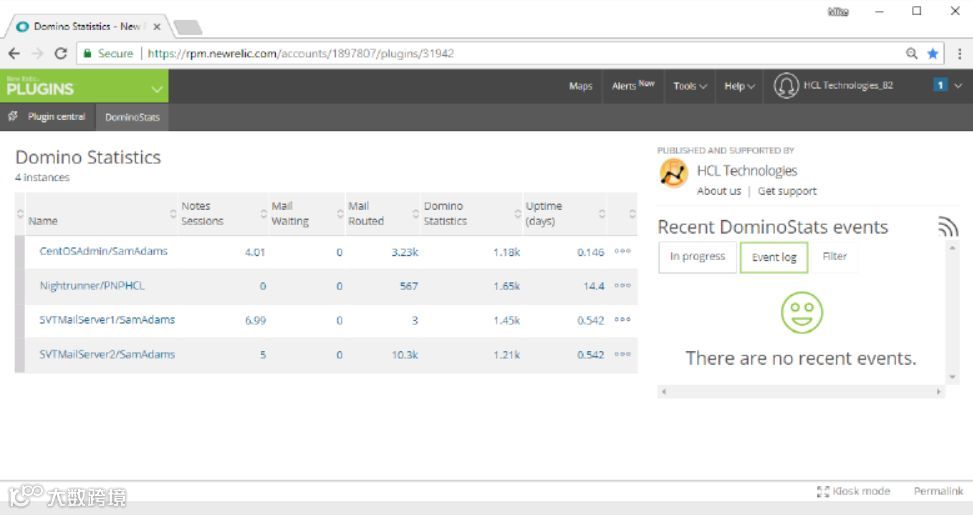Open SVTMailServer2/SamAdams instance
Screen dimensions: 973x515
107,354
